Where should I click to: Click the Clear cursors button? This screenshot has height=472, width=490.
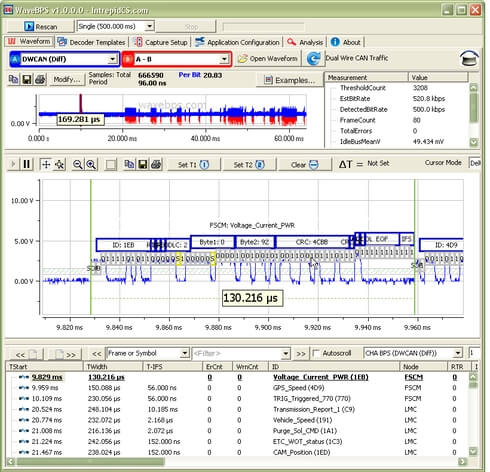tap(305, 165)
